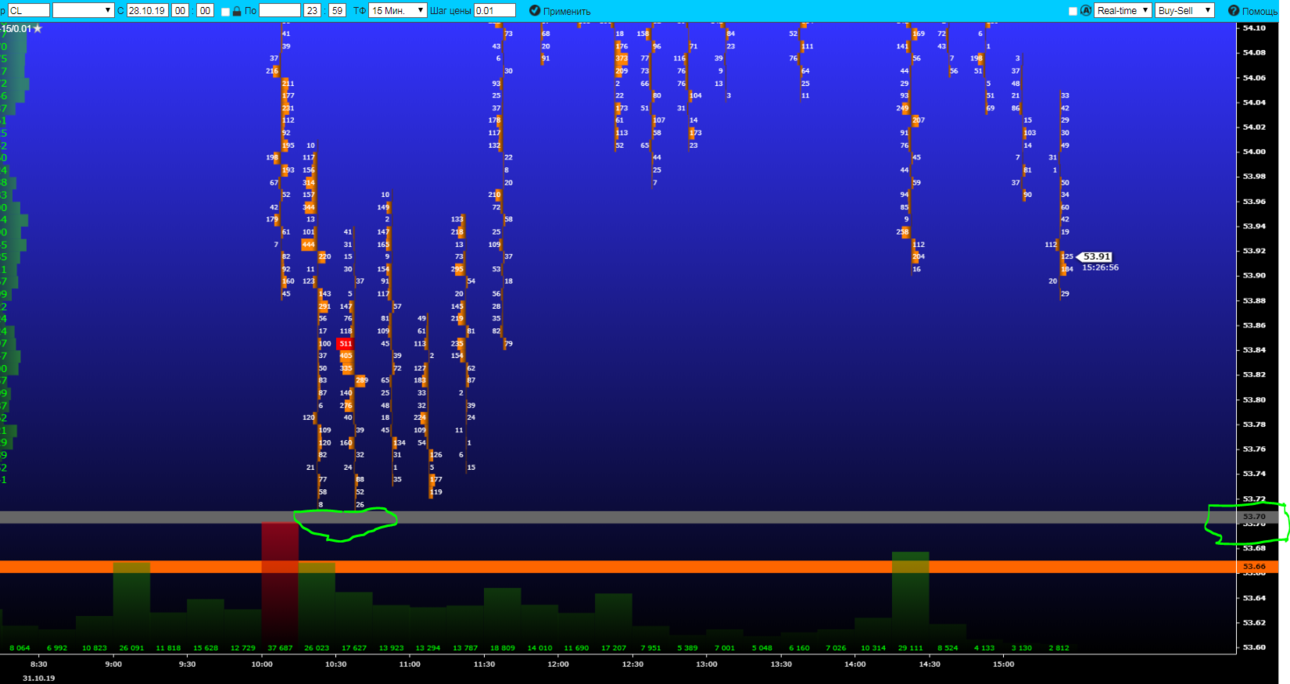Click the 54.00 price axis label

point(1253,151)
